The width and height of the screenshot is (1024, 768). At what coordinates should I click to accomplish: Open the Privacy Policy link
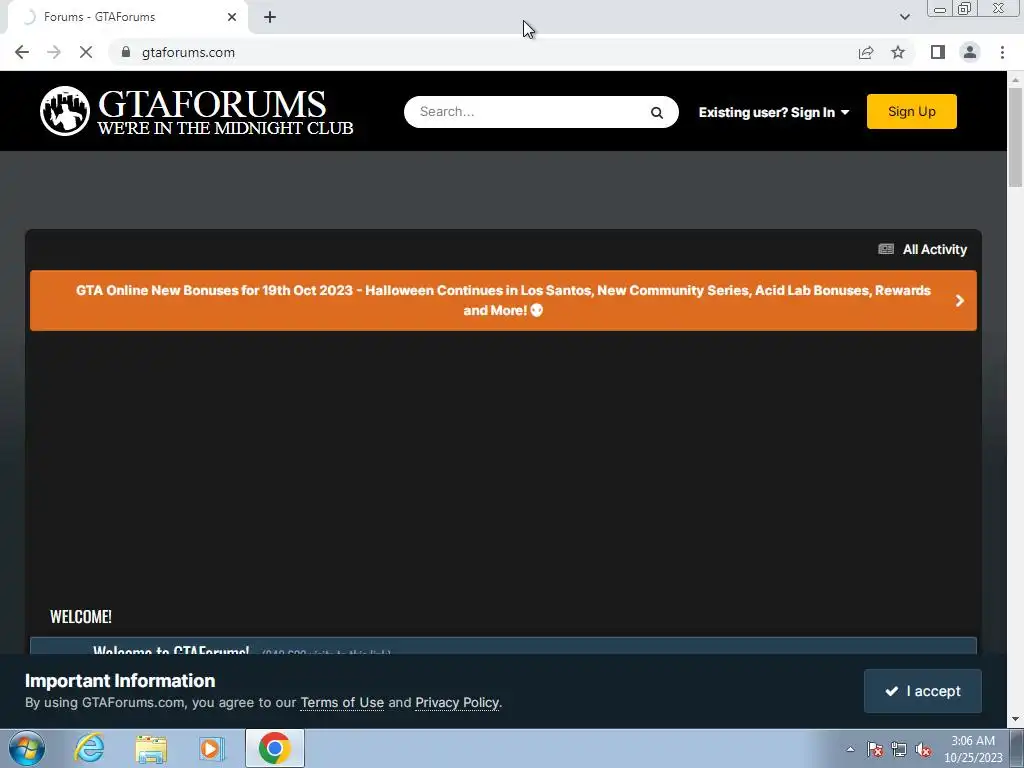pyautogui.click(x=457, y=703)
